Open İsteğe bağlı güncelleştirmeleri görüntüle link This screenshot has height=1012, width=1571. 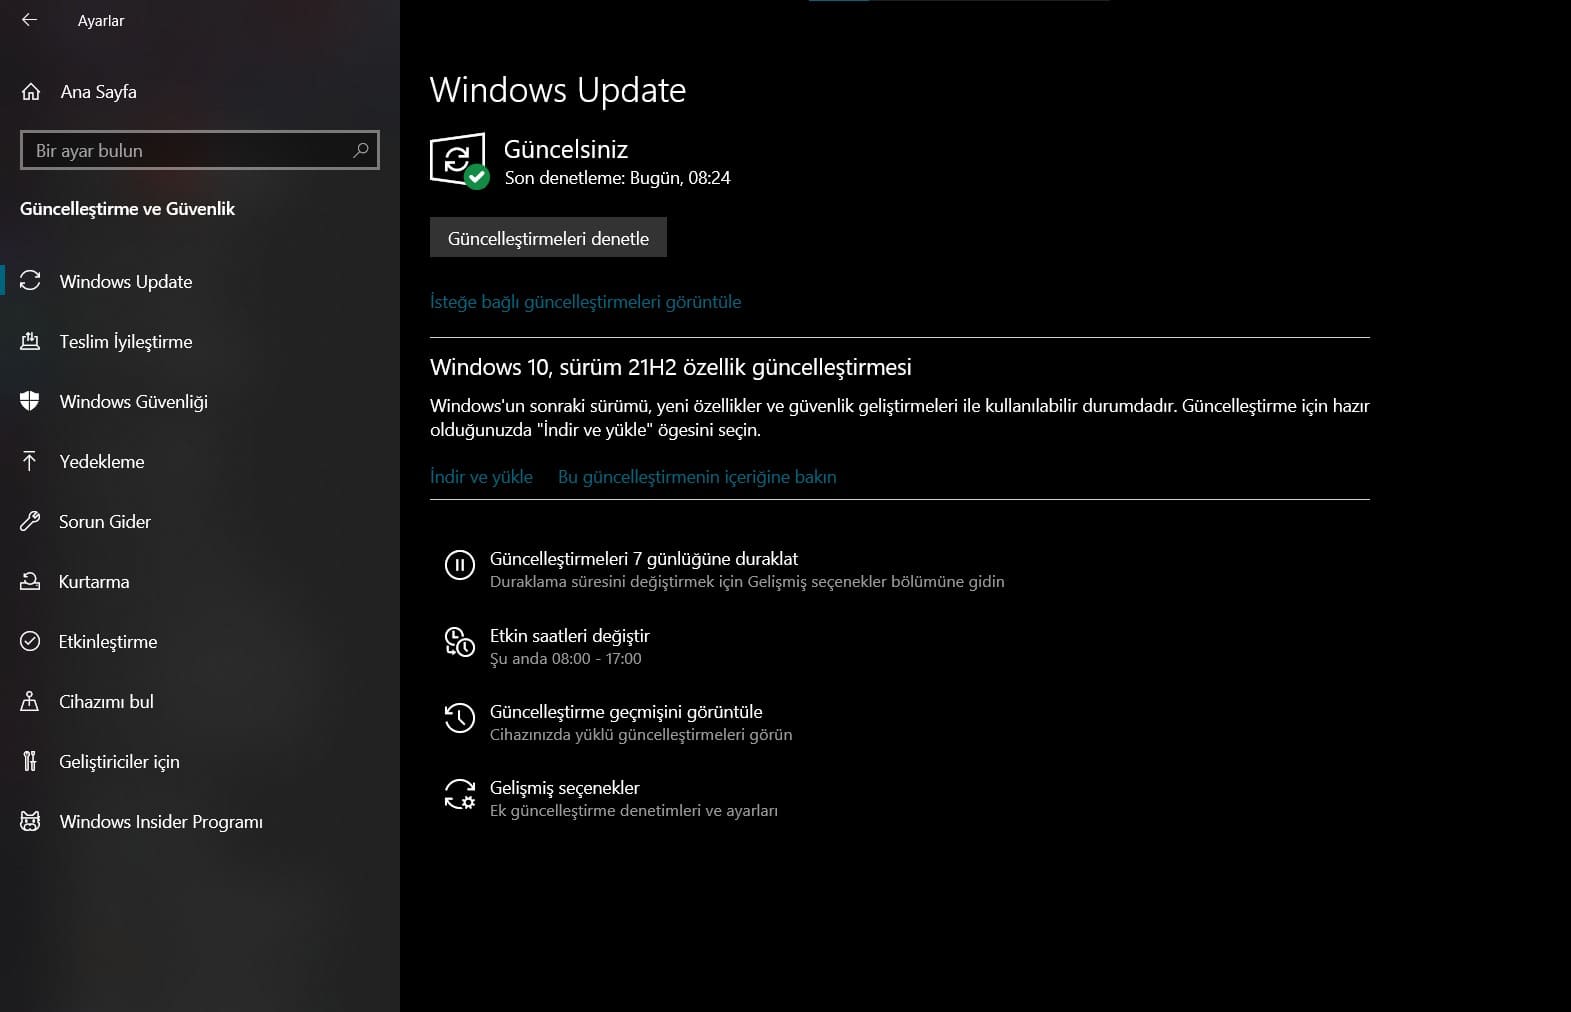tap(586, 302)
